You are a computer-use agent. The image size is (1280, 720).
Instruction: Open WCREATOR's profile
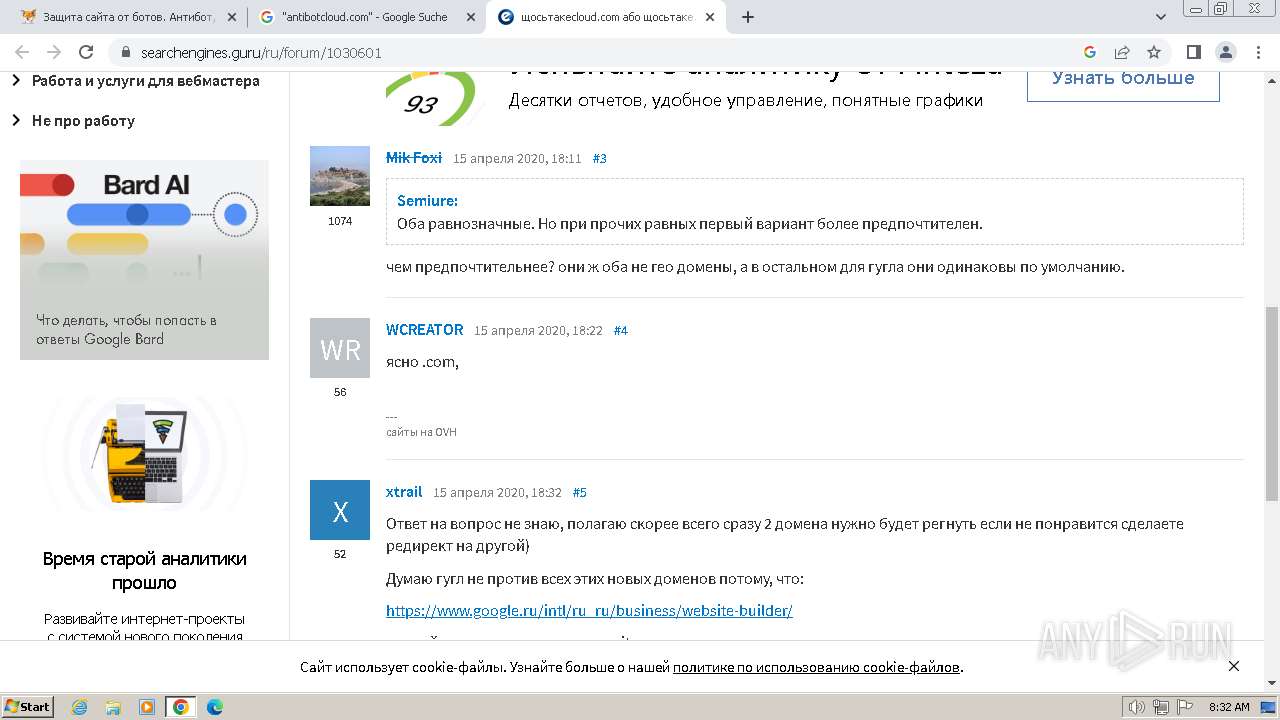pos(425,329)
